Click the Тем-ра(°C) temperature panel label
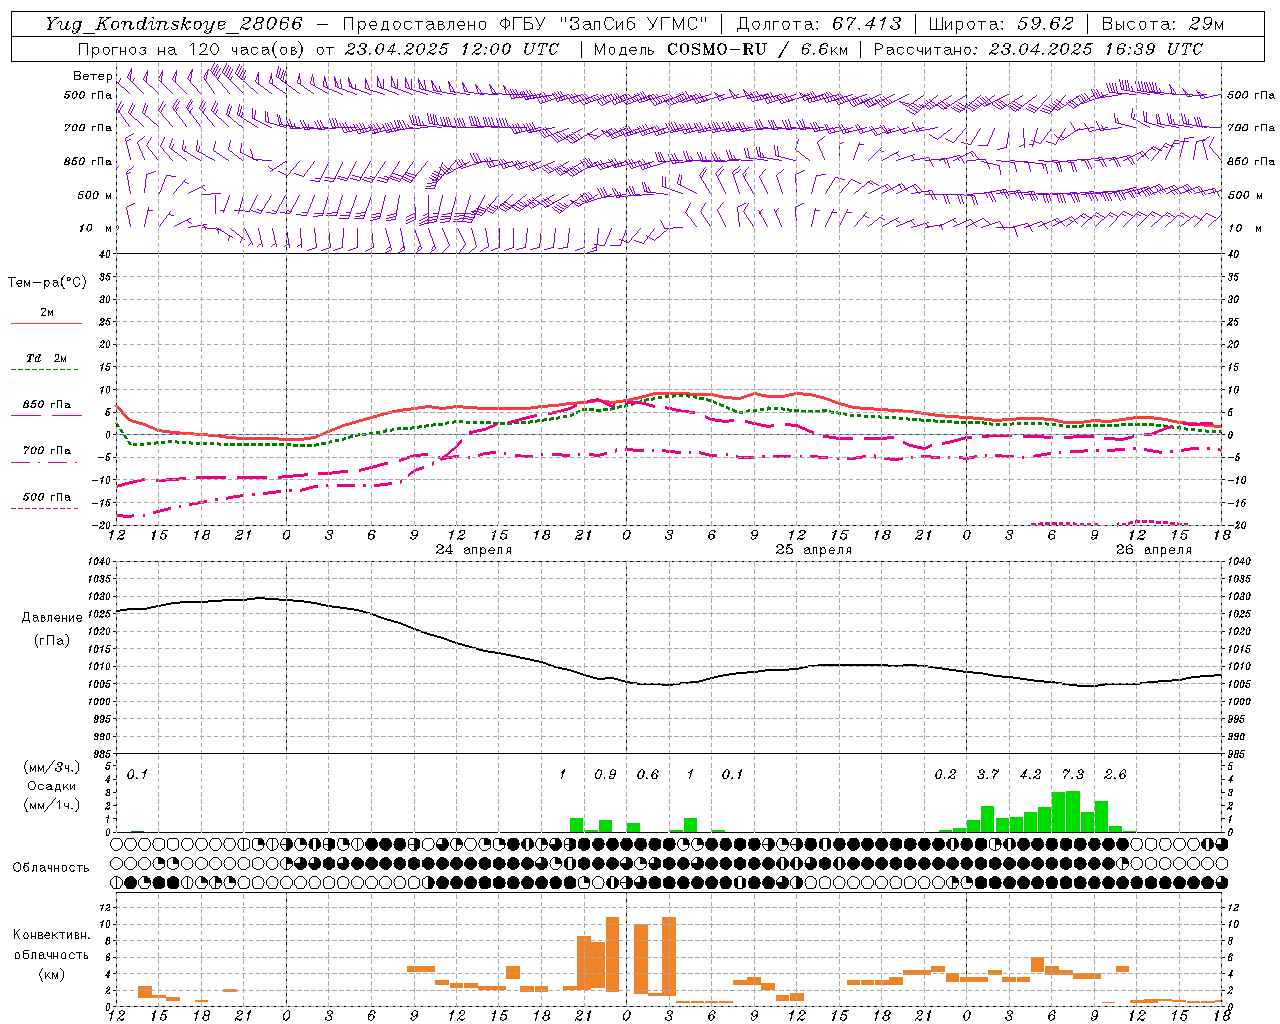Screen dimensions: 1280x1024 (47, 283)
